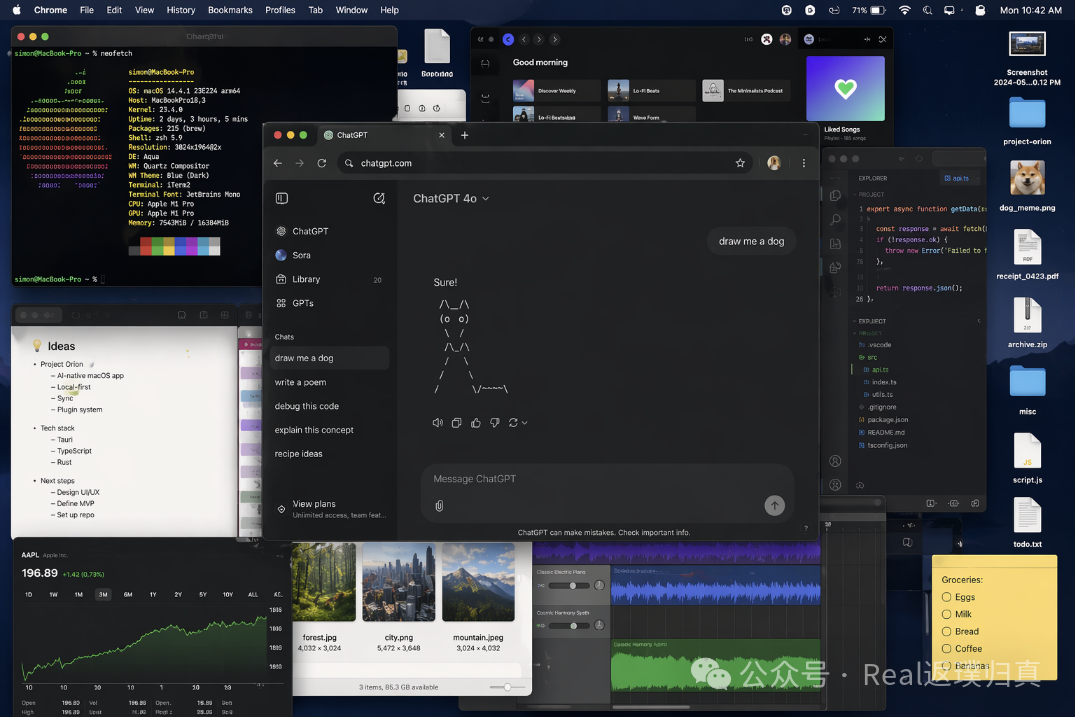Open the History menu in menu bar
This screenshot has width=1075, height=717.
coord(181,10)
